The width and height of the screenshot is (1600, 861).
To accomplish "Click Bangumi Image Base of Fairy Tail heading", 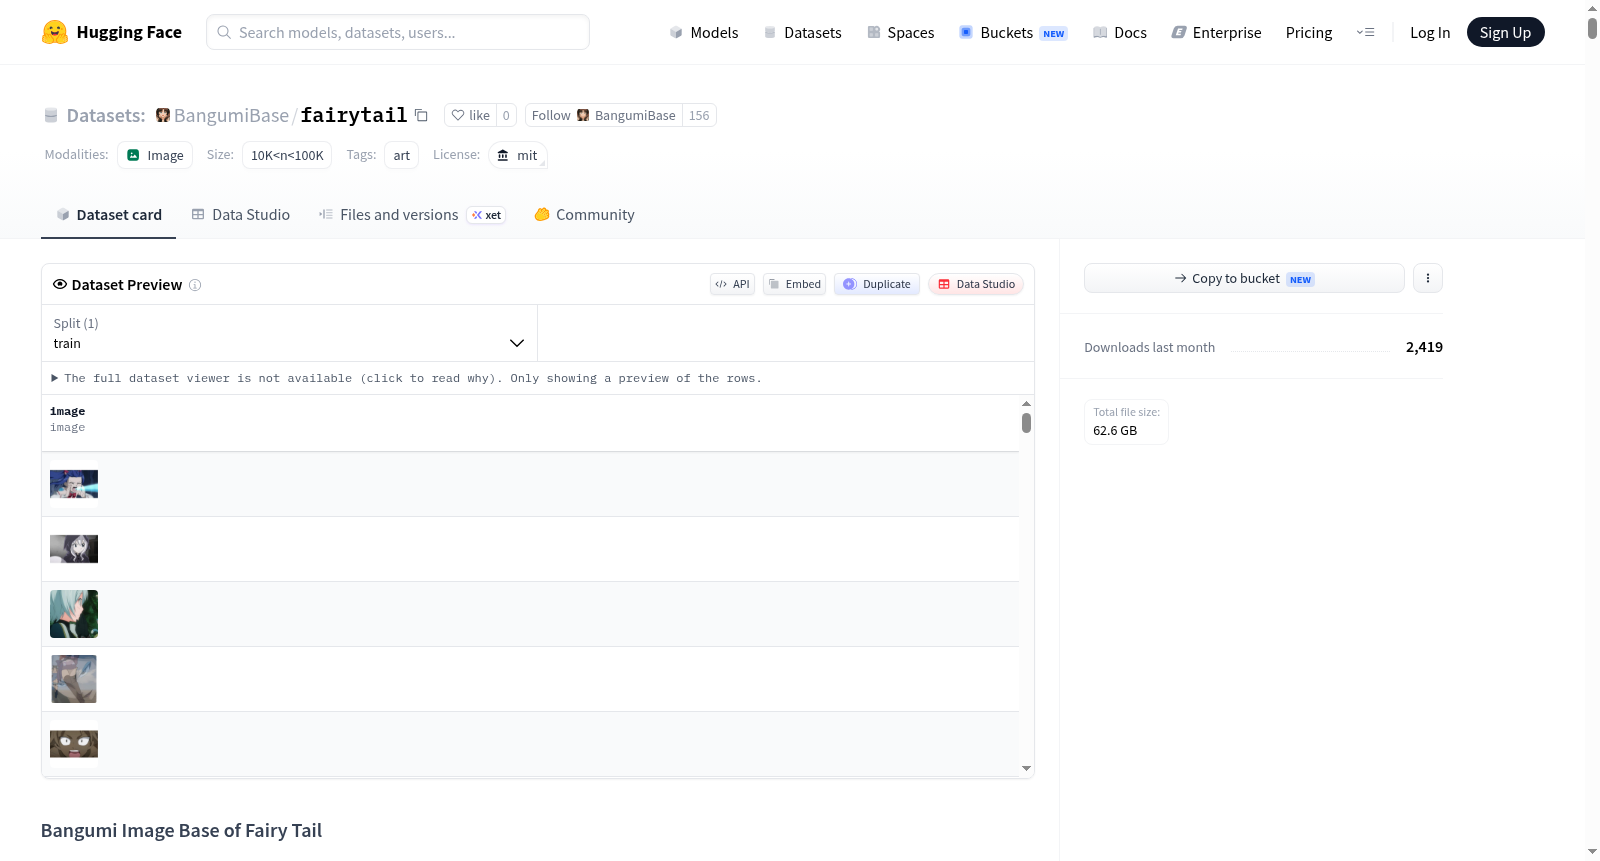I will pyautogui.click(x=181, y=830).
